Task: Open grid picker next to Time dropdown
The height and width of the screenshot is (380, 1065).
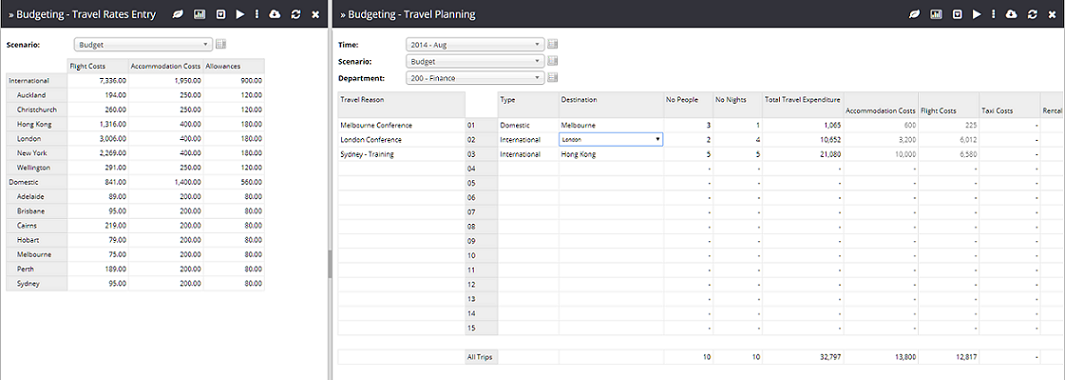Action: click(553, 44)
